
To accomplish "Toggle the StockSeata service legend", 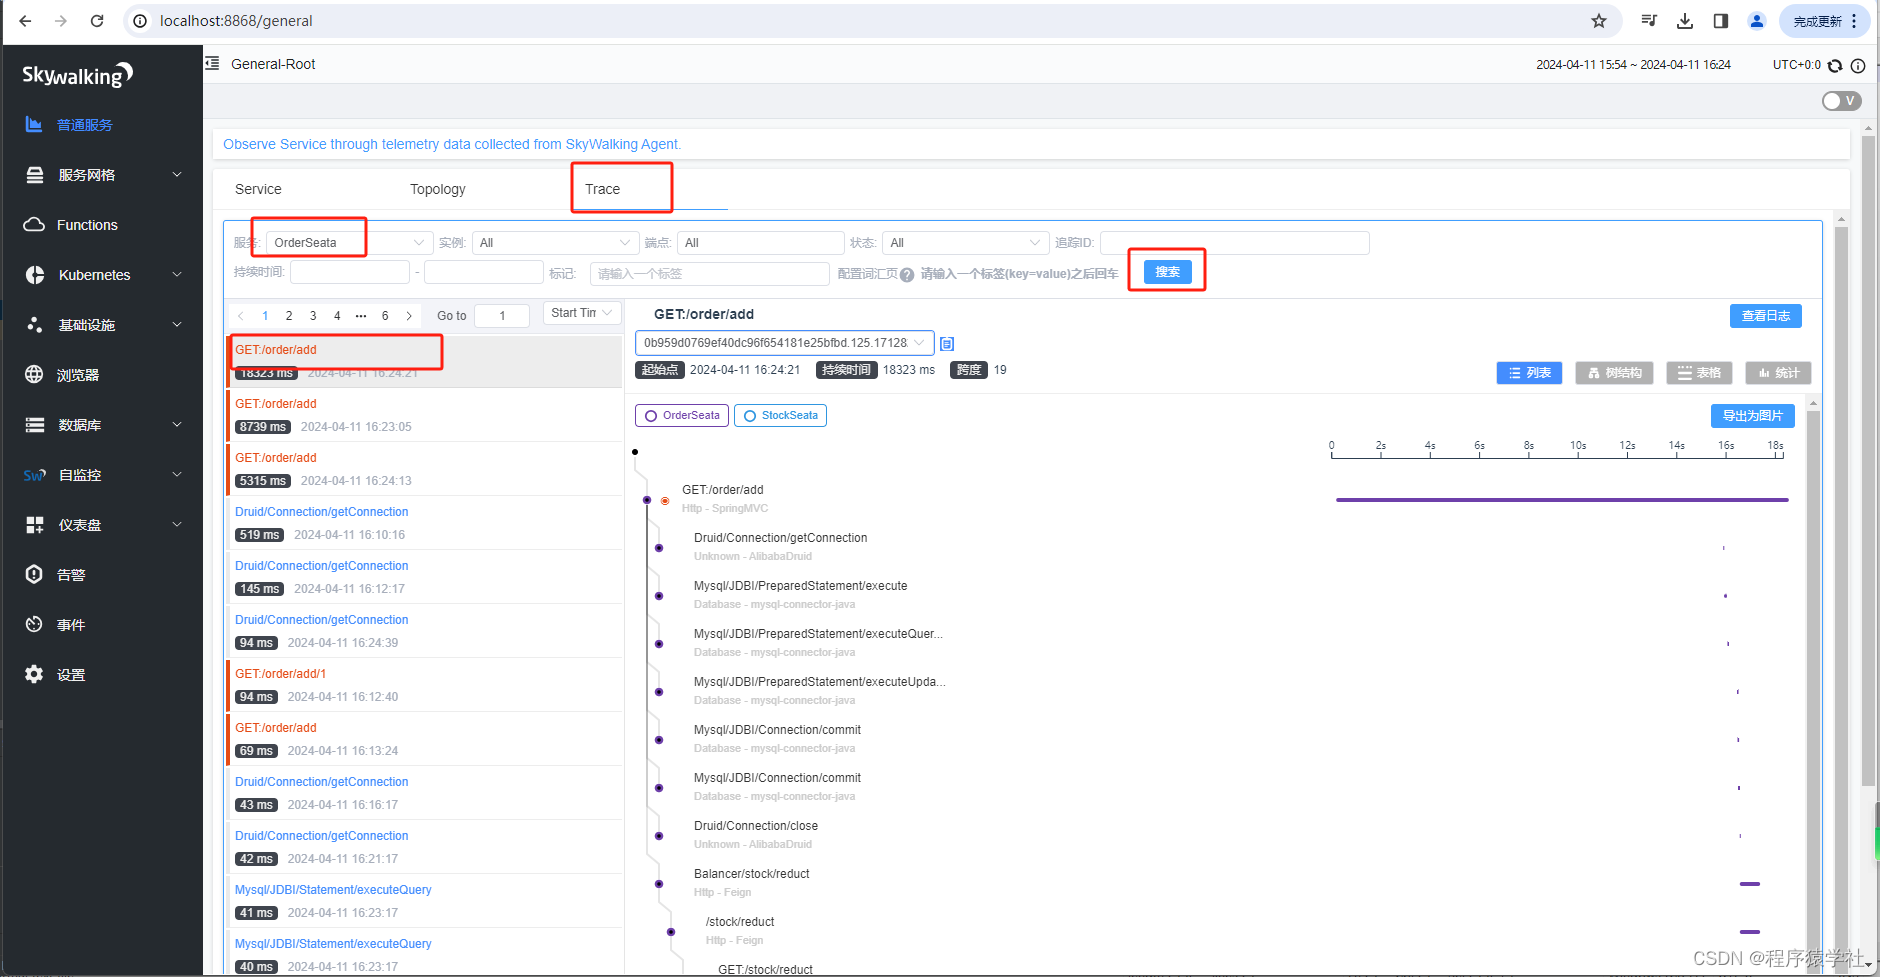I will click(780, 416).
